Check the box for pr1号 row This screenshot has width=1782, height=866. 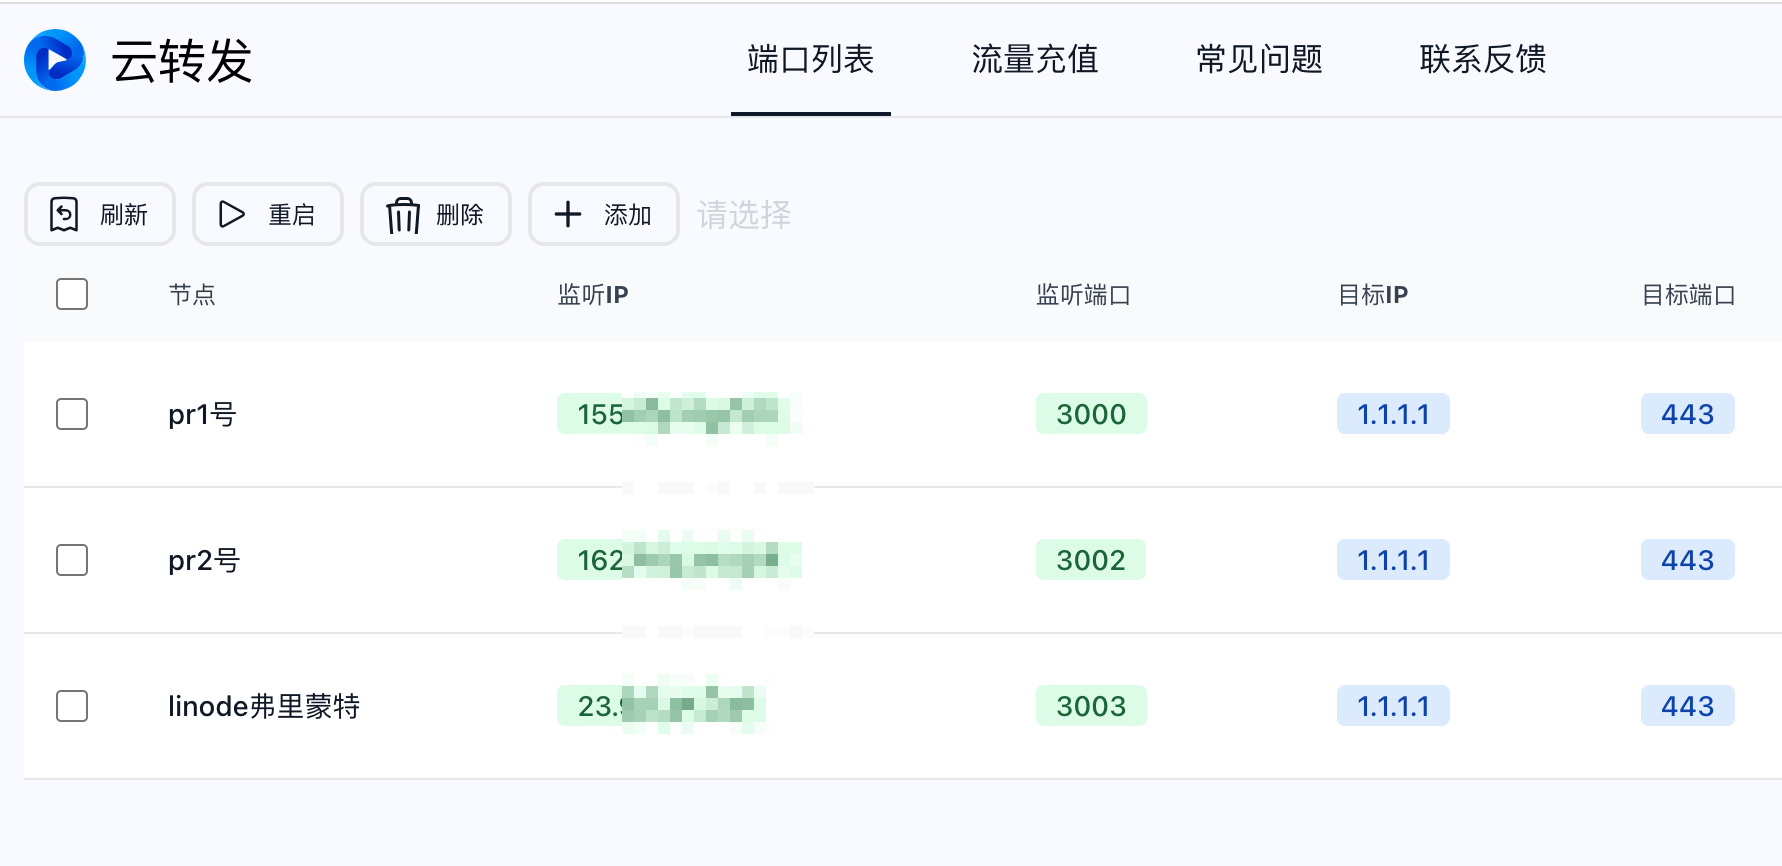point(72,414)
